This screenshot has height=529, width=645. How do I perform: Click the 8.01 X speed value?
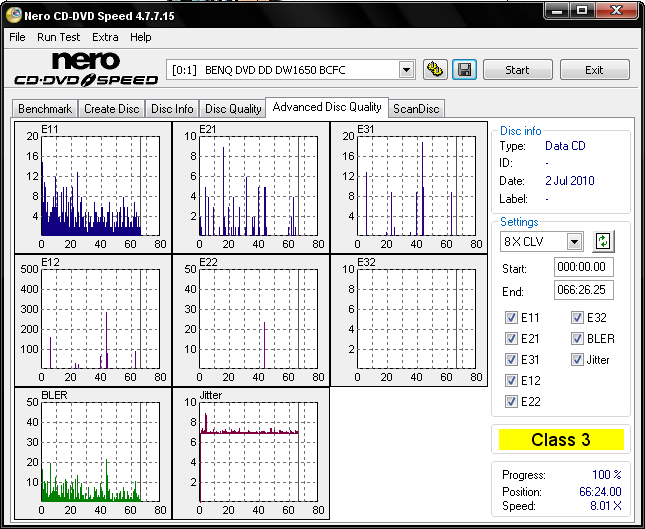[606, 506]
